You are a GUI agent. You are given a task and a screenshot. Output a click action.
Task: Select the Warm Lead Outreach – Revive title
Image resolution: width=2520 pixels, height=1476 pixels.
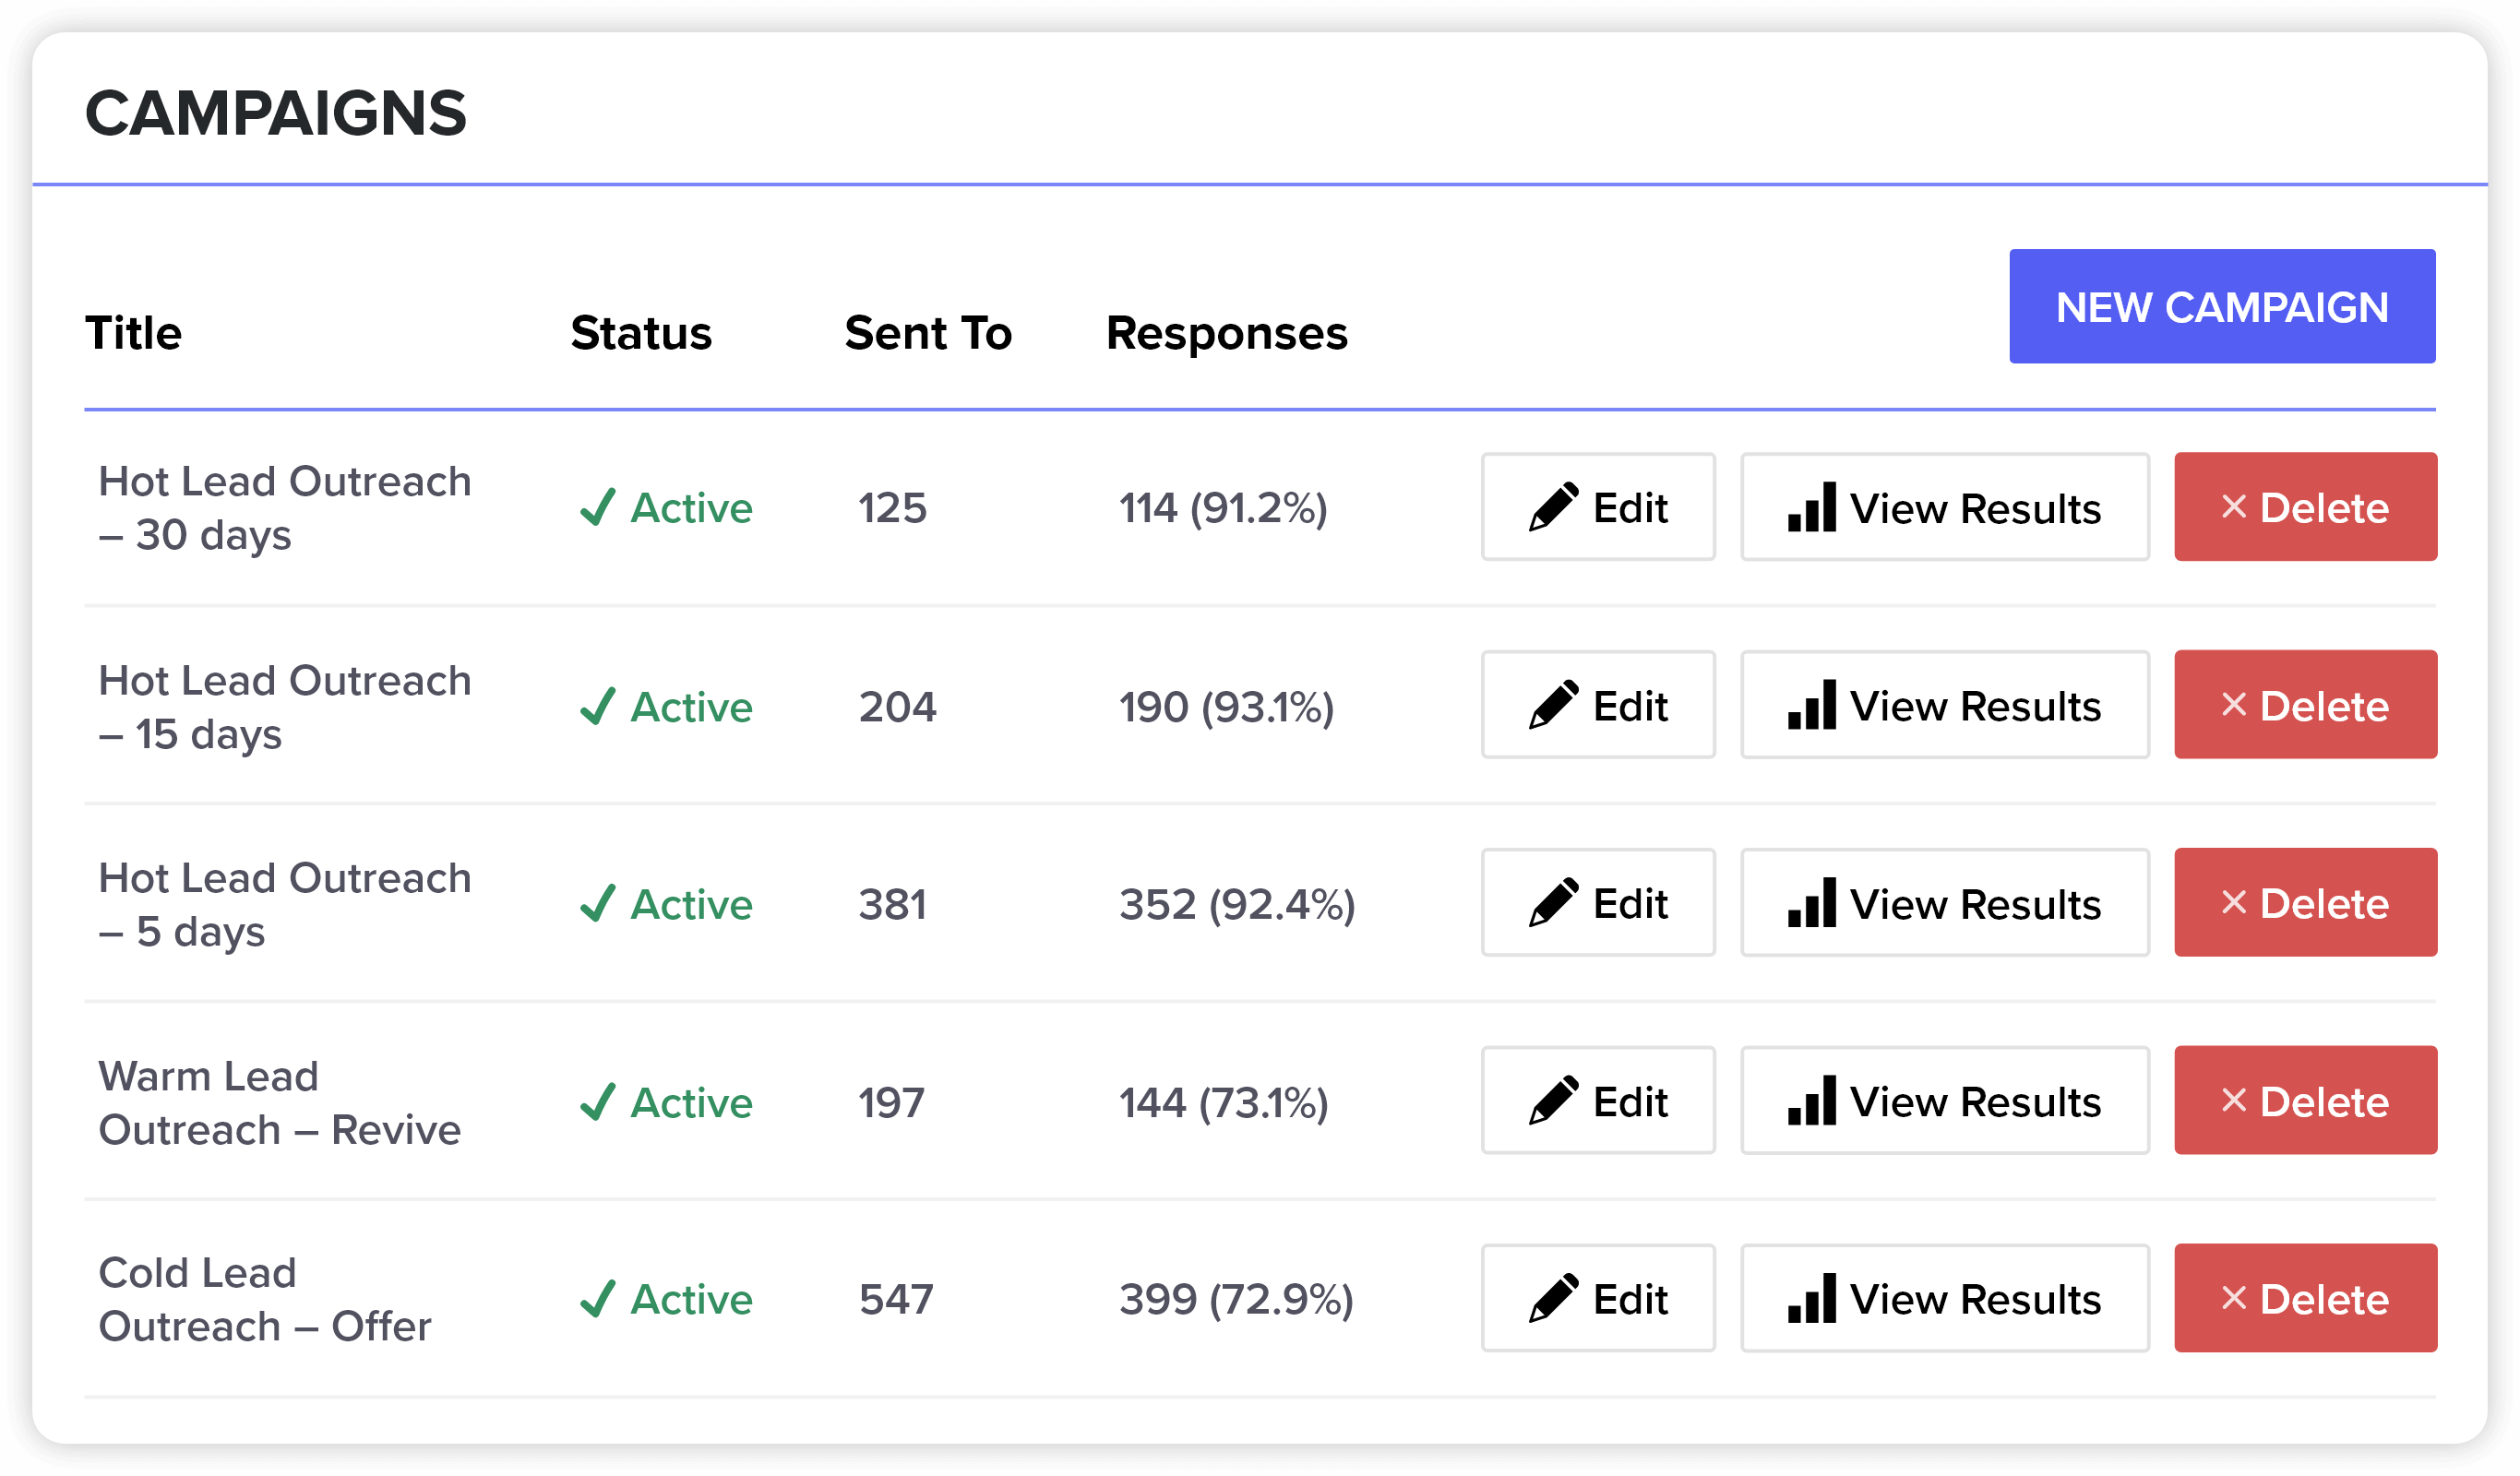point(280,1103)
